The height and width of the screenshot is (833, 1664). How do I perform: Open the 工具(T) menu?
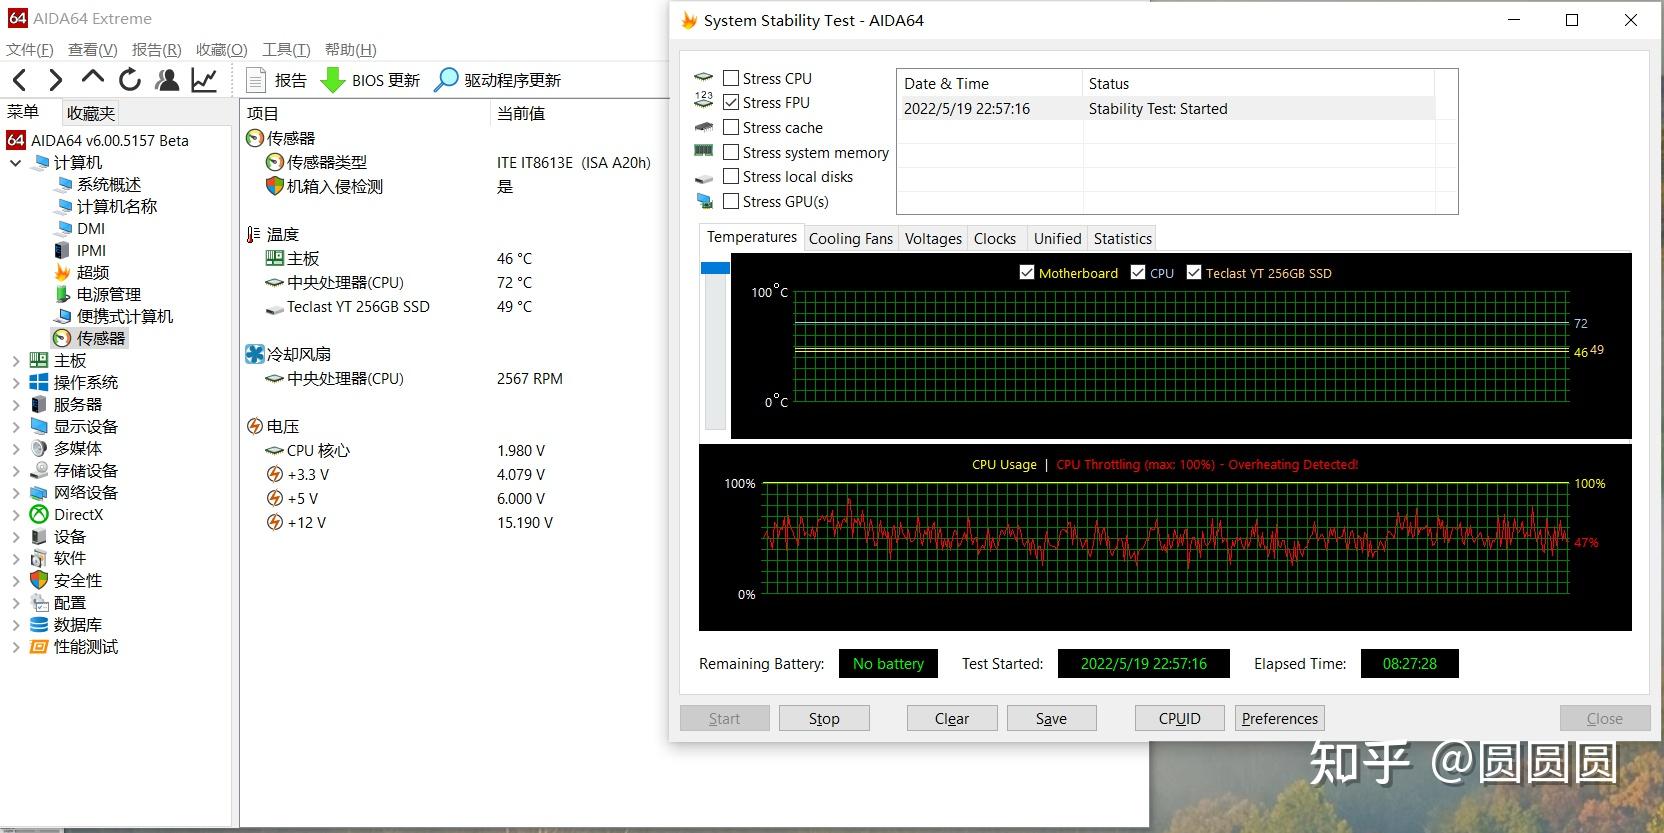point(286,49)
